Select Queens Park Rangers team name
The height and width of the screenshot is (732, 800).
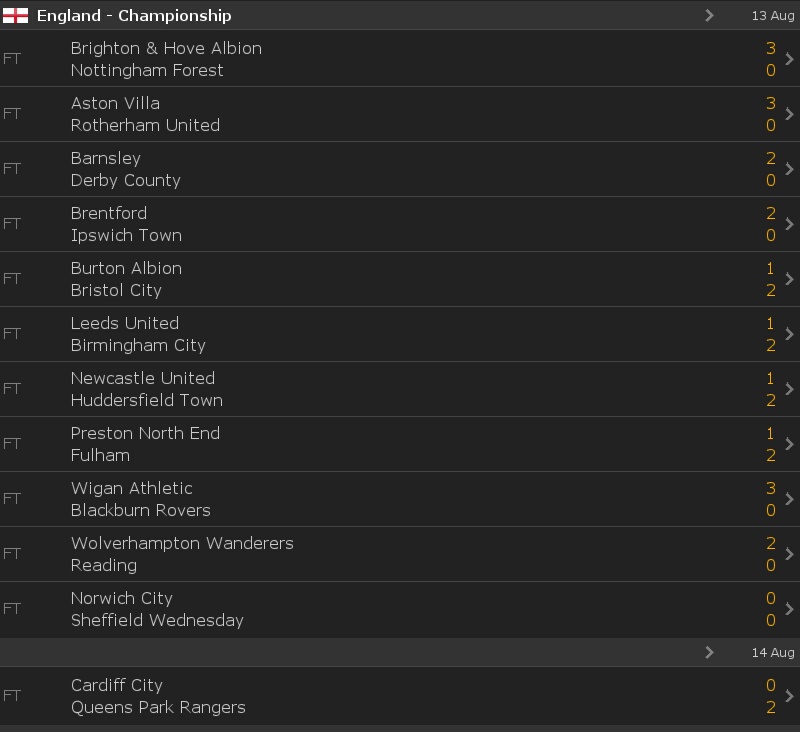tap(158, 708)
